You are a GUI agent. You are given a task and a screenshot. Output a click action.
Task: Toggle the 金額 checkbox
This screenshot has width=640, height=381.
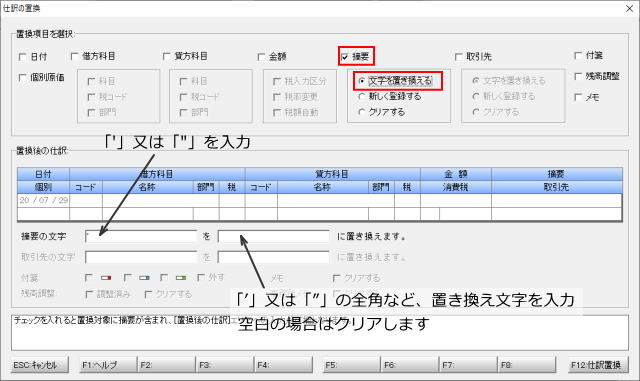tap(261, 57)
